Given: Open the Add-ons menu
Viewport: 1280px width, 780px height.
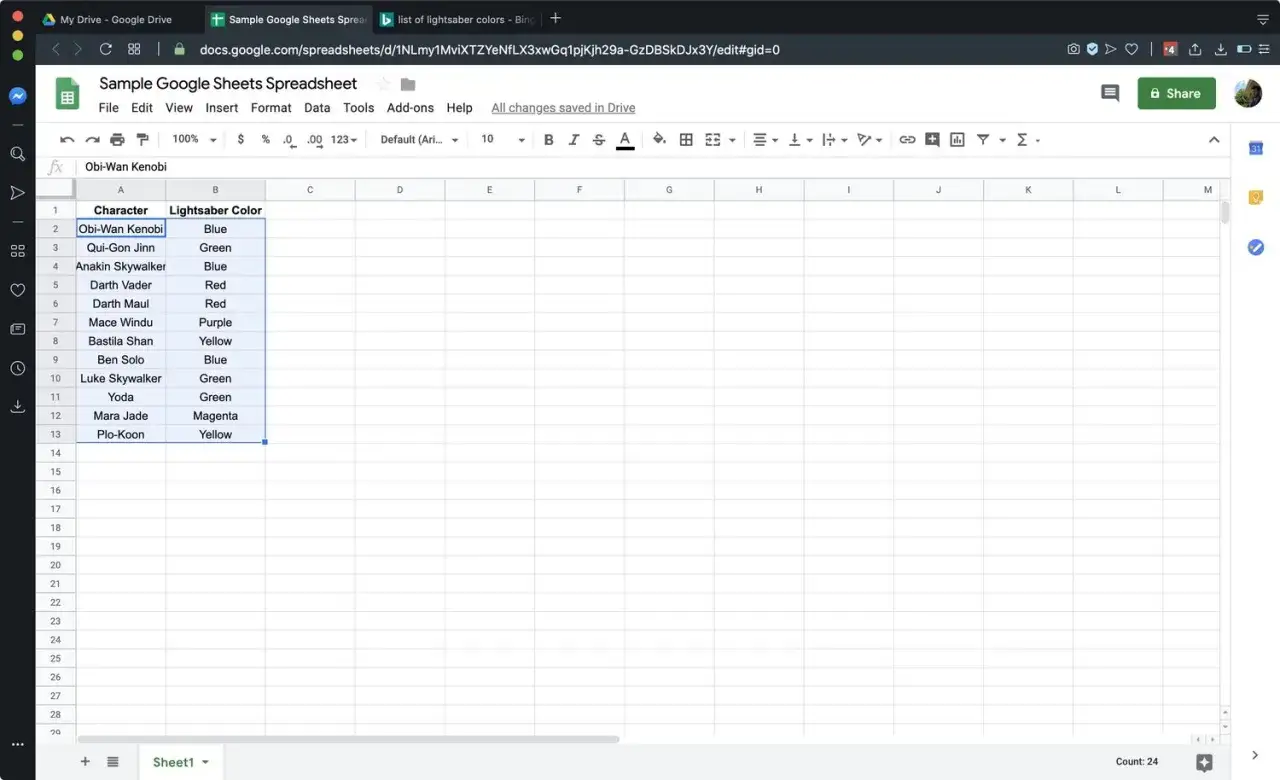Looking at the screenshot, I should click(410, 108).
